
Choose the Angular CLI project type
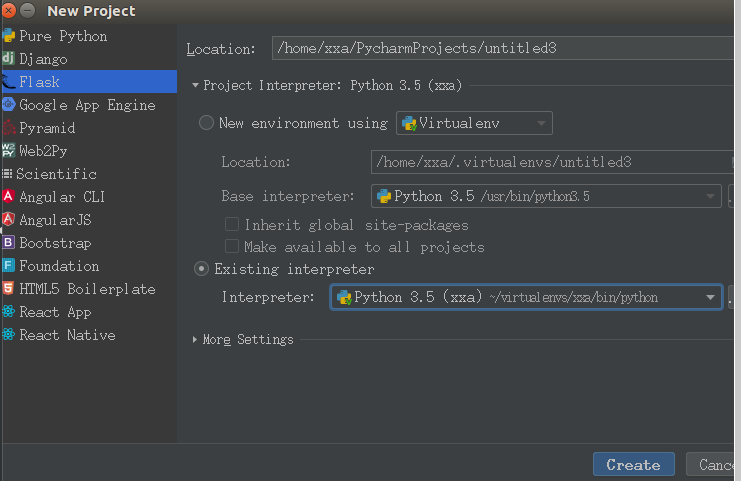89,197
